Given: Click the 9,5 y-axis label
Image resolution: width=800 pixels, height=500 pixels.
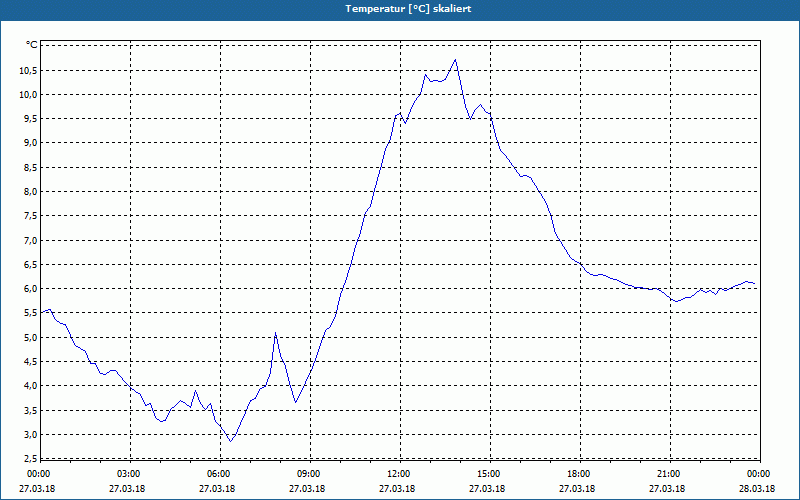Looking at the screenshot, I should (x=31, y=119).
